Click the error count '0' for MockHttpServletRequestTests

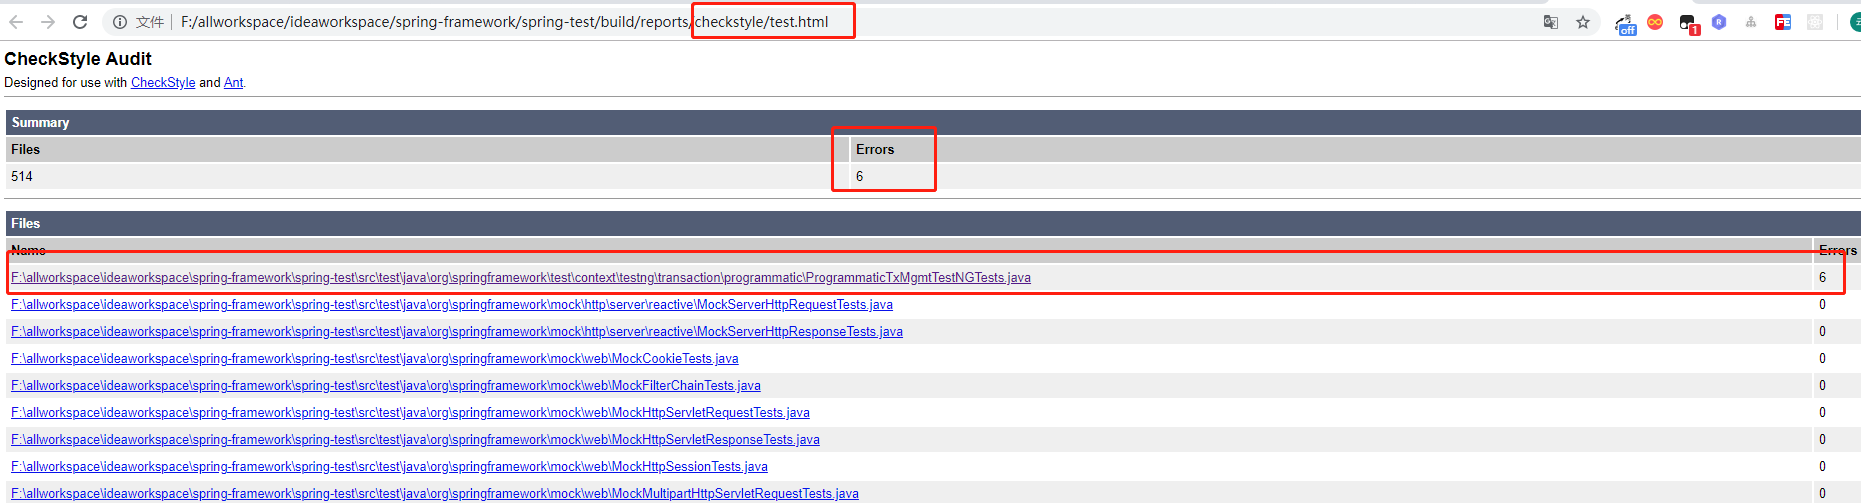(x=1822, y=413)
